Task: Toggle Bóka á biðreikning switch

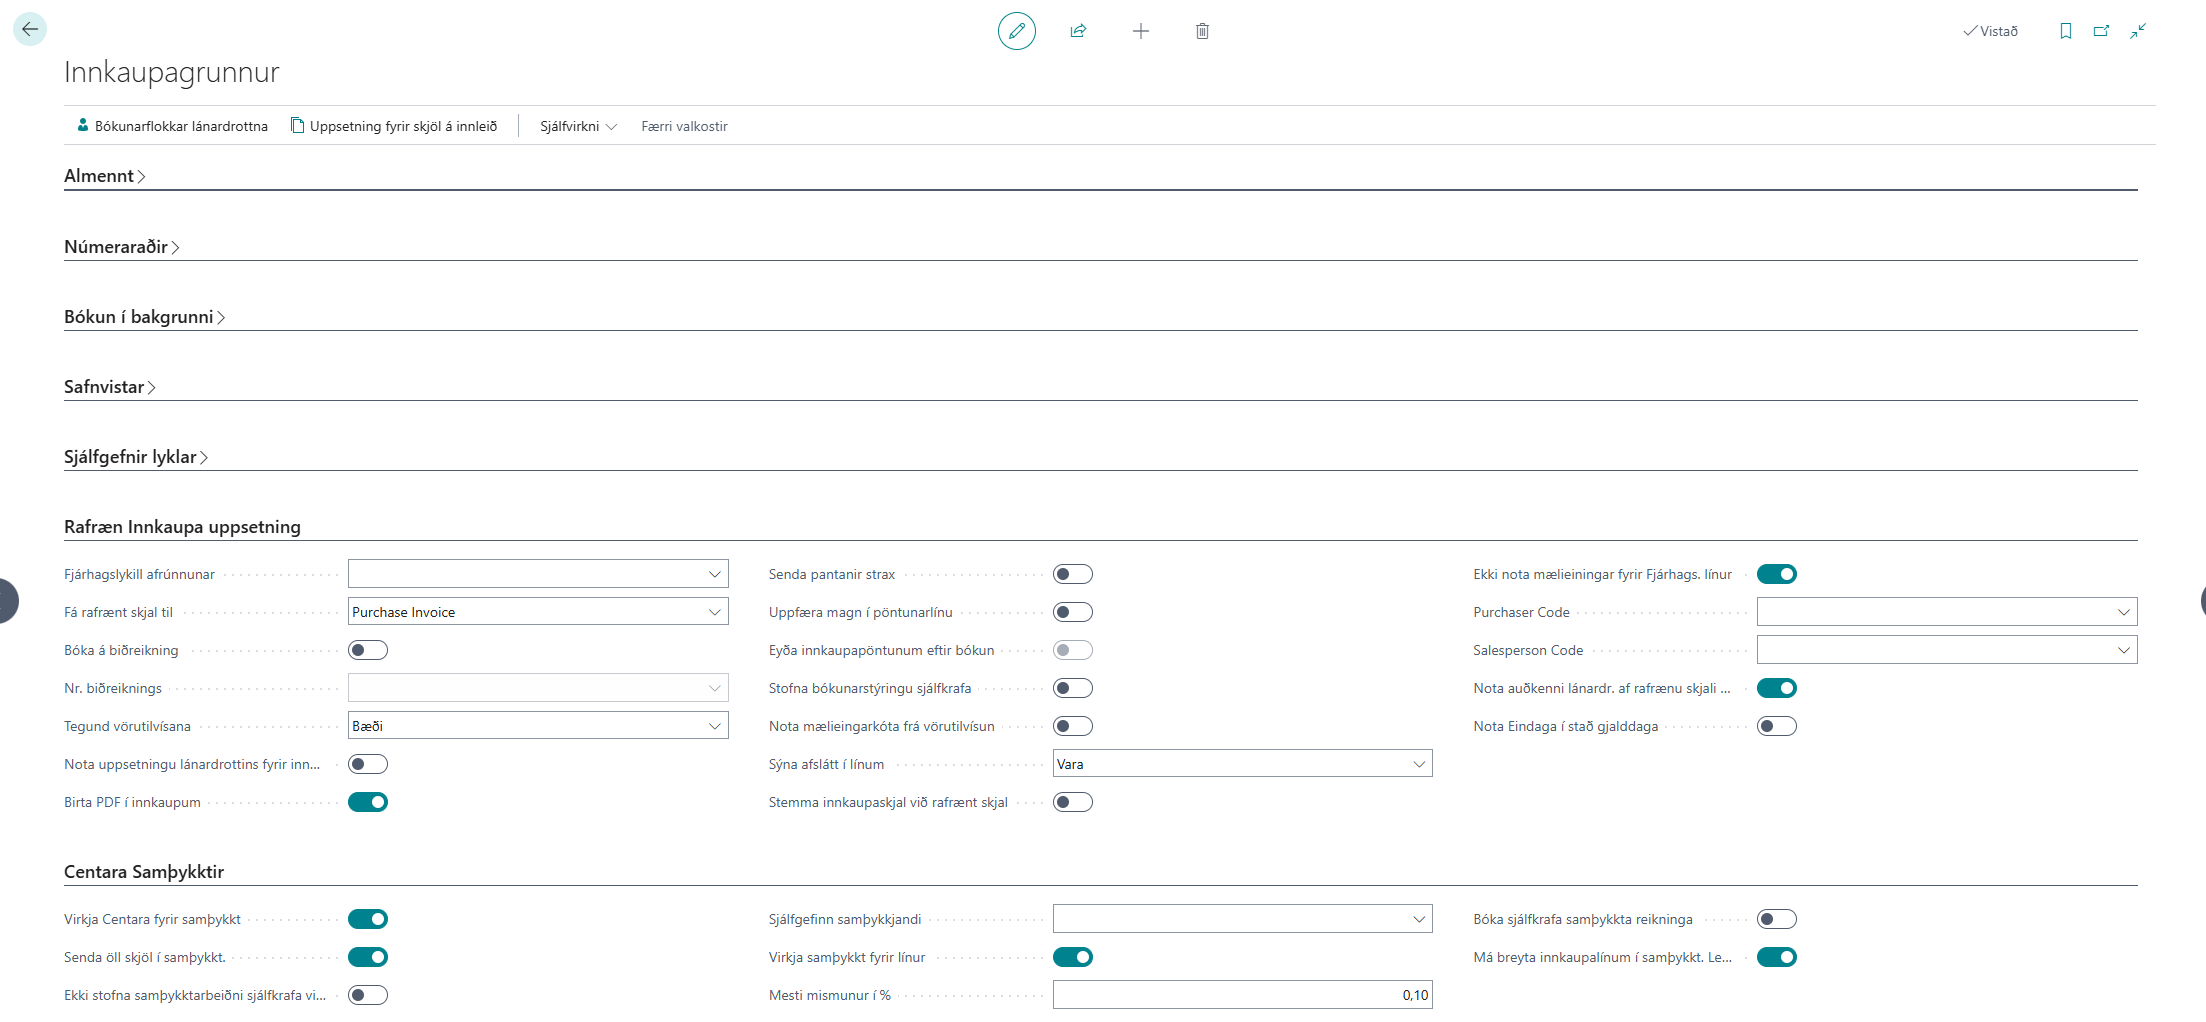Action: coord(368,650)
